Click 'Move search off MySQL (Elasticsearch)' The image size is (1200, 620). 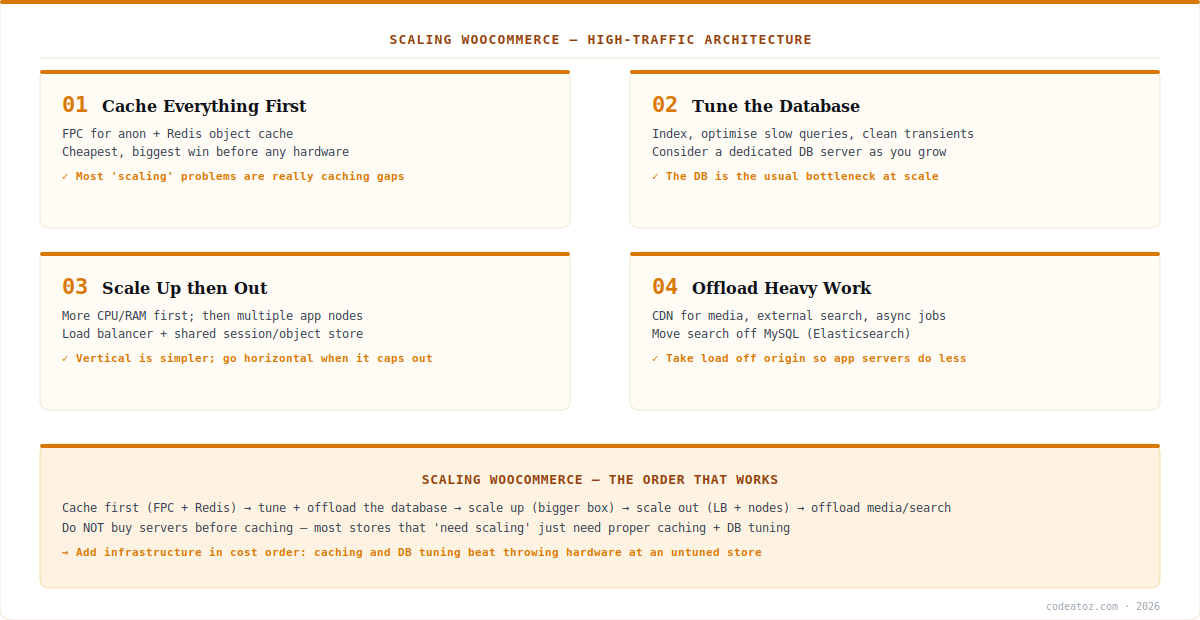coord(781,334)
